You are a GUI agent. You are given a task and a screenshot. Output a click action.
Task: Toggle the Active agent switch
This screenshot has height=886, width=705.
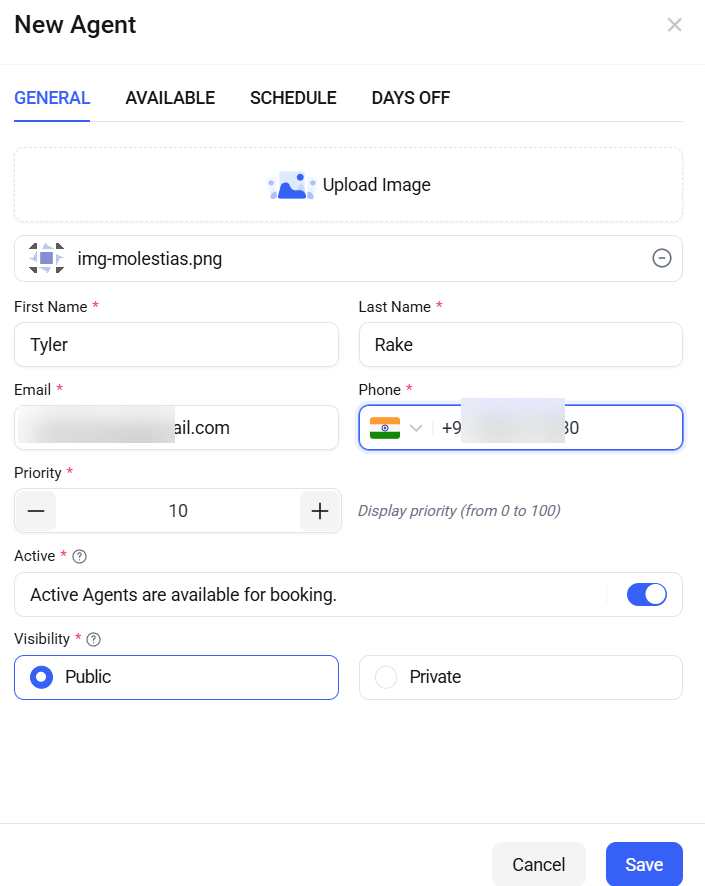tap(646, 595)
